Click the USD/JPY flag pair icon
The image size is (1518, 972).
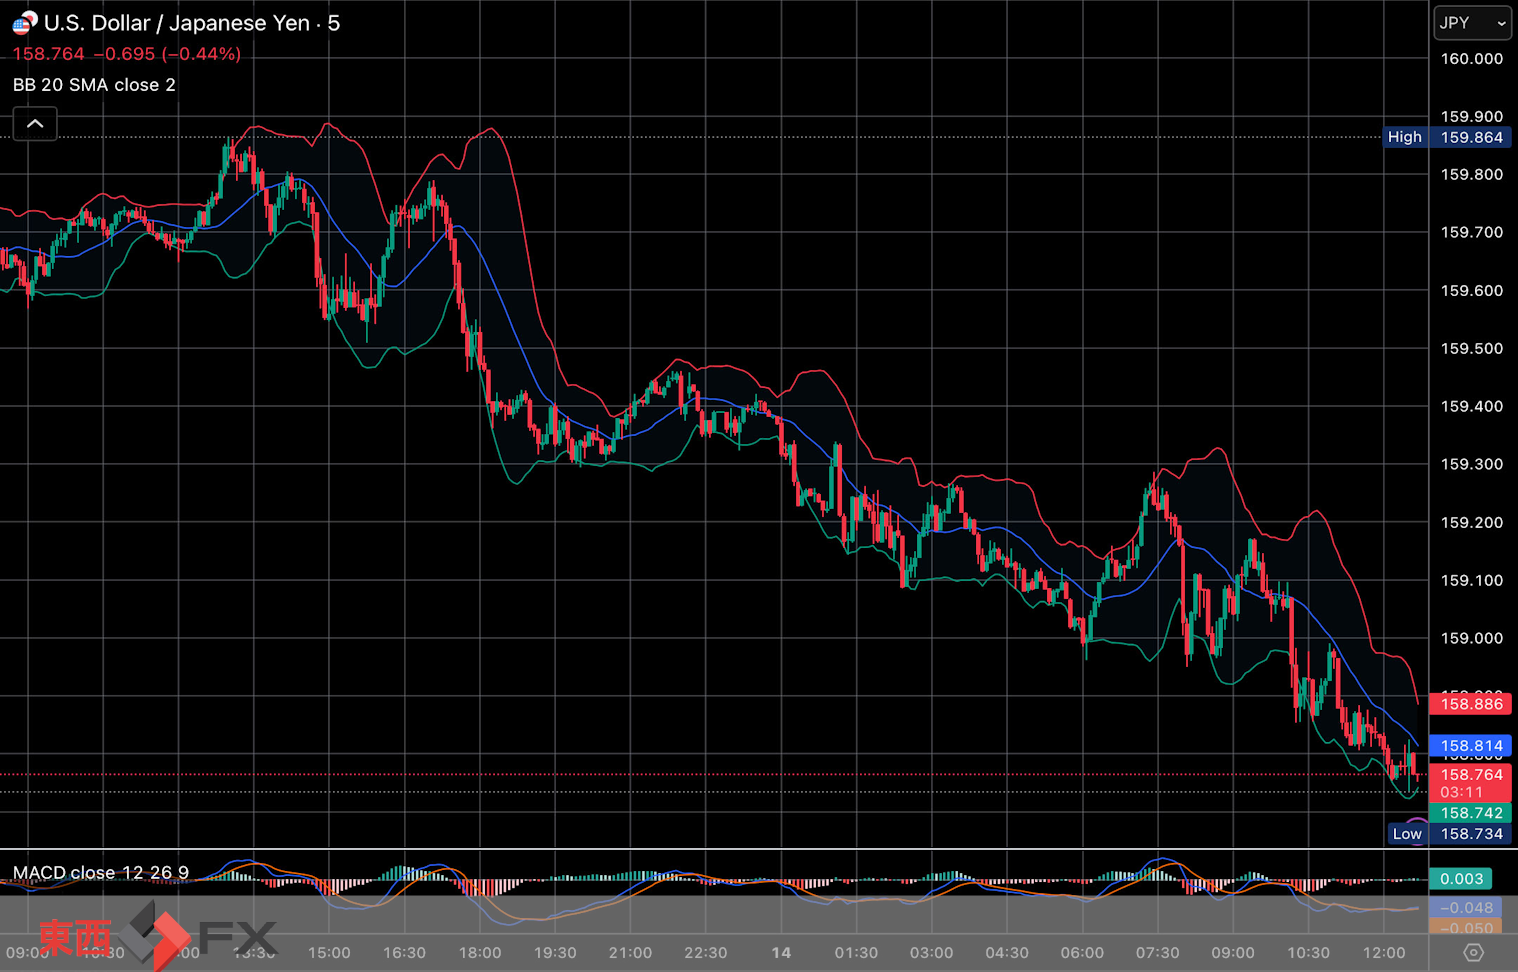click(24, 22)
